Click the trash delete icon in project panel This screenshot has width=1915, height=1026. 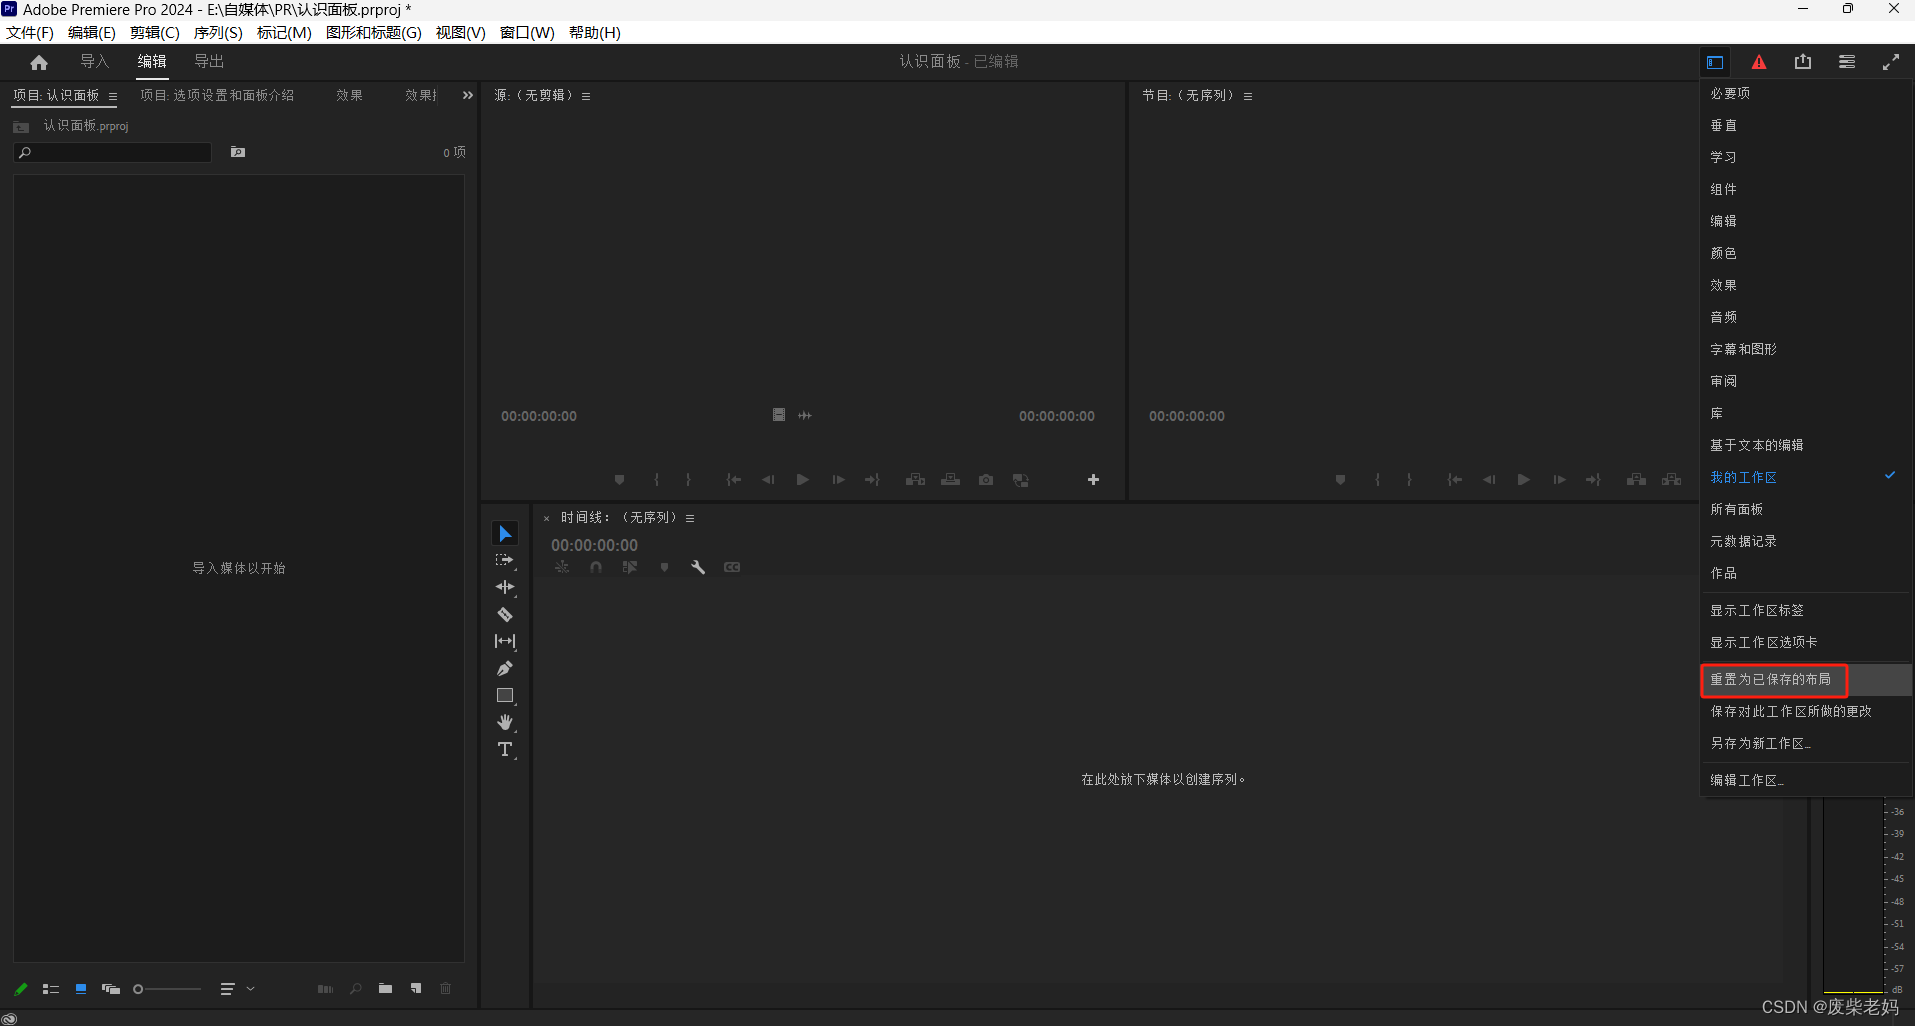coord(446,989)
